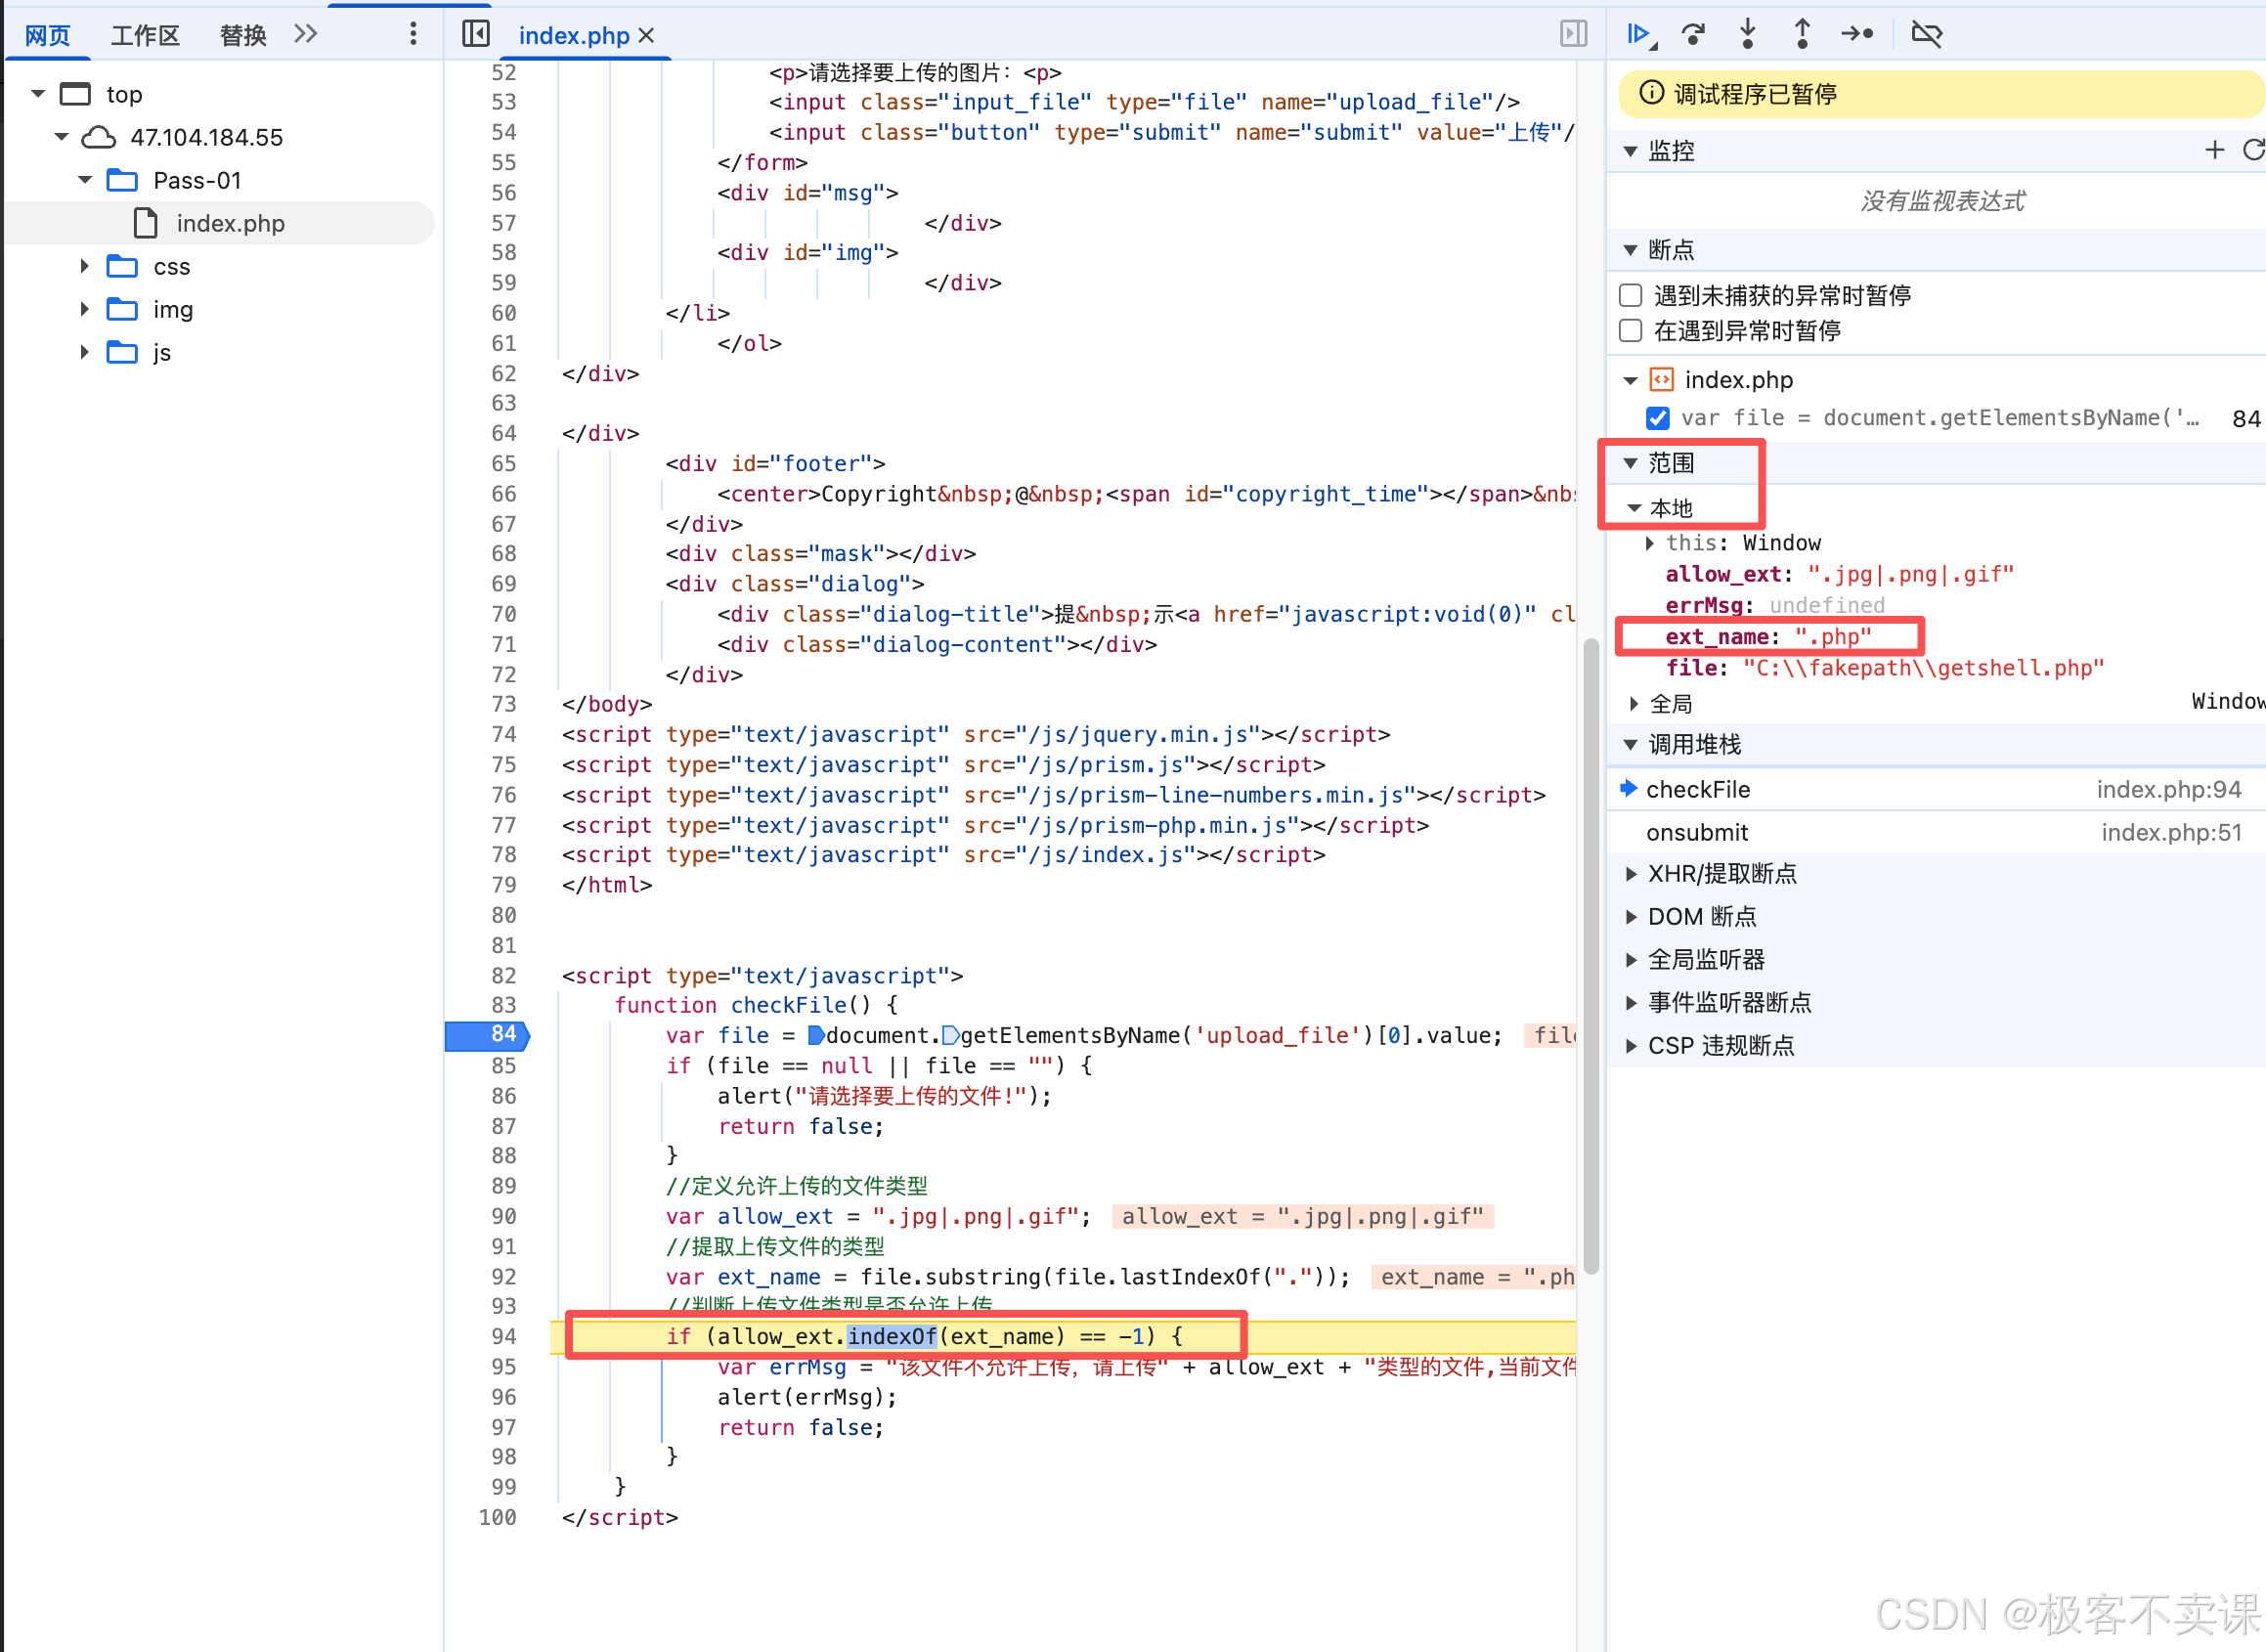Click the paused info icon in banner
This screenshot has width=2266, height=1652.
pos(1652,93)
